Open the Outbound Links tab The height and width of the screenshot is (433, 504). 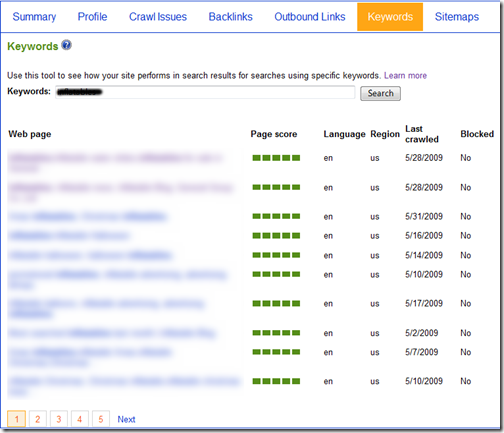310,17
